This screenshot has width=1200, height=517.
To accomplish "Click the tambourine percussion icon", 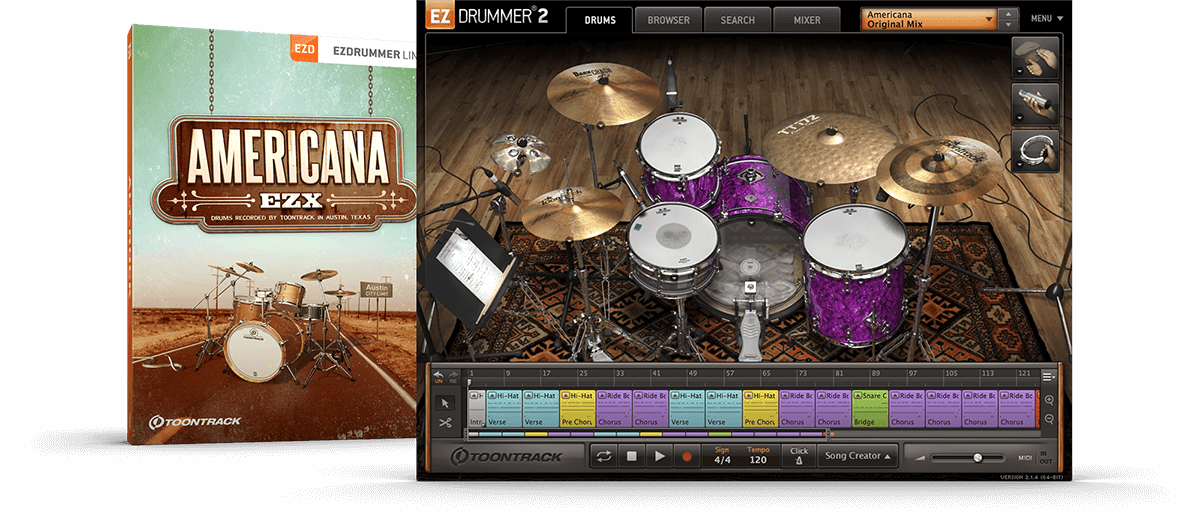I will click(x=1035, y=150).
